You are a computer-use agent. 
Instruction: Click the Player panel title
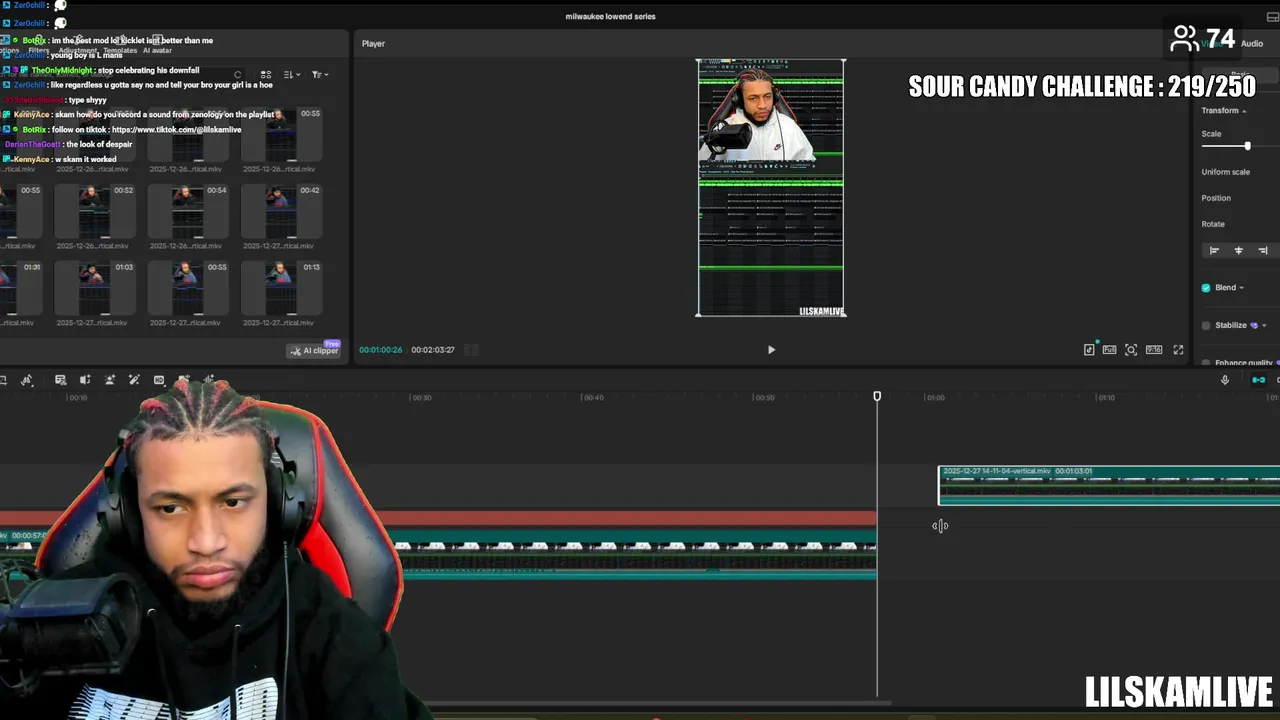click(x=373, y=44)
